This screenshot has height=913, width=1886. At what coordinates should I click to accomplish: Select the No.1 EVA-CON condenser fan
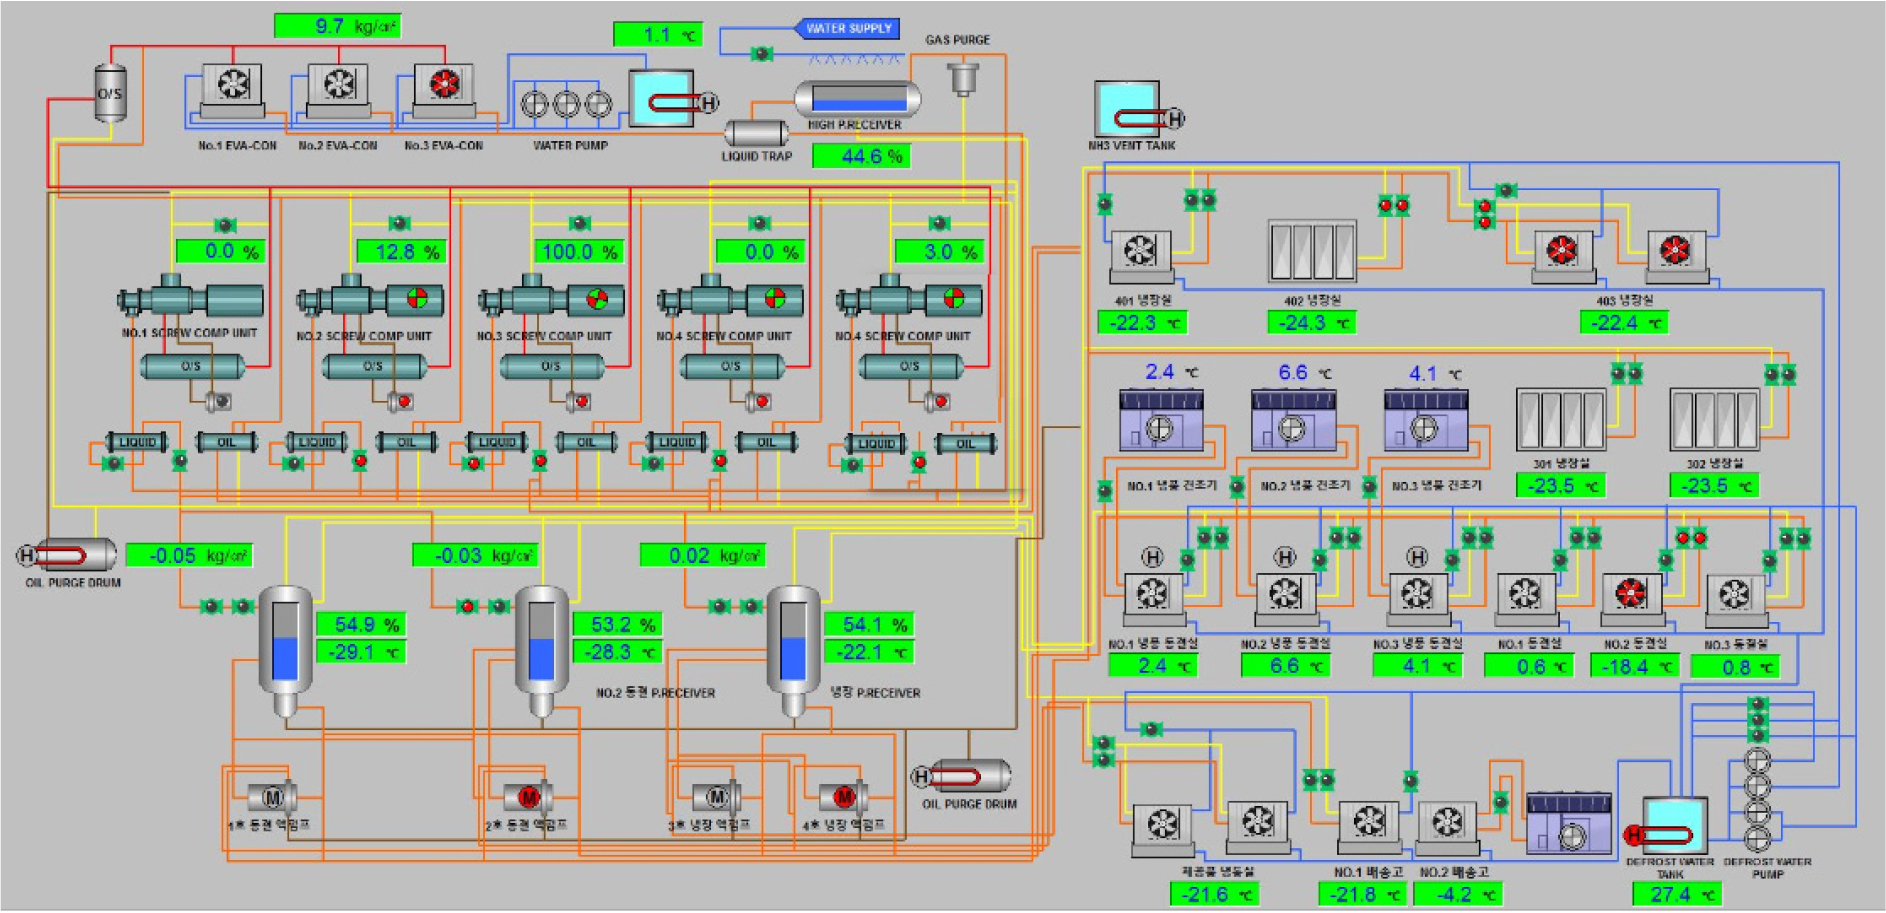(x=233, y=84)
